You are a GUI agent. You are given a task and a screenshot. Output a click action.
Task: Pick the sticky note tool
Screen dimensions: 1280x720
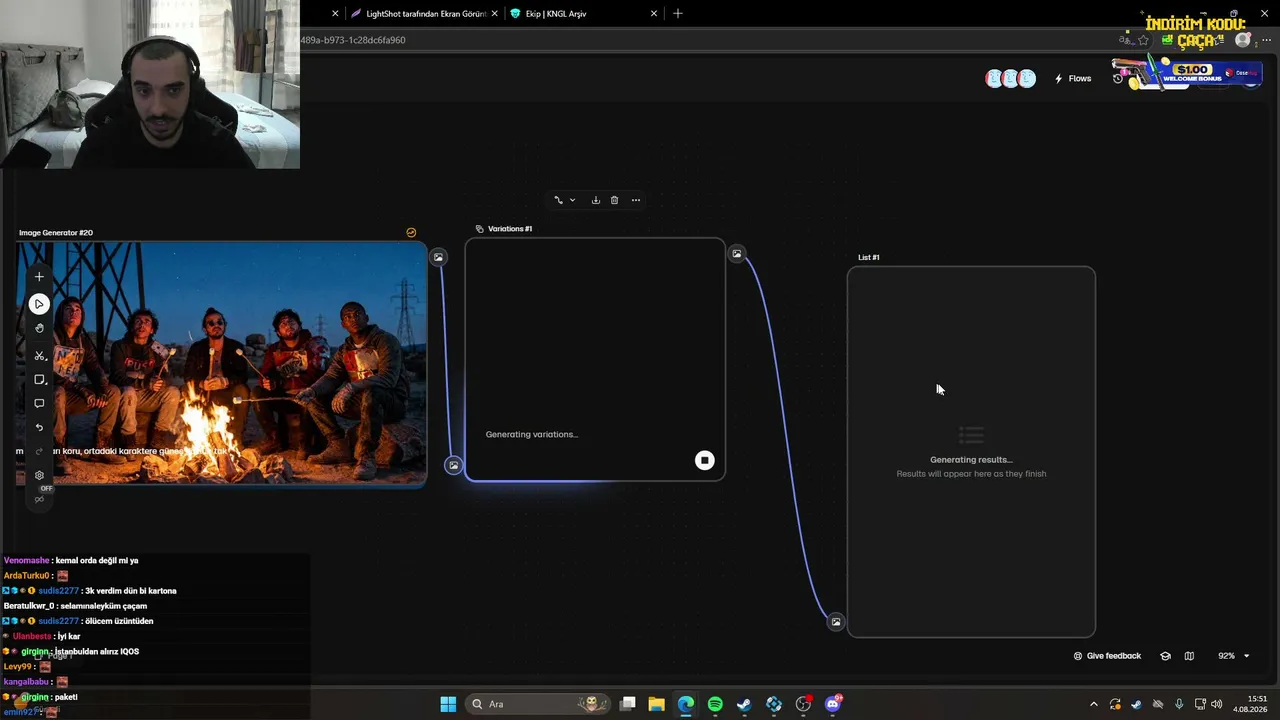pyautogui.click(x=39, y=380)
